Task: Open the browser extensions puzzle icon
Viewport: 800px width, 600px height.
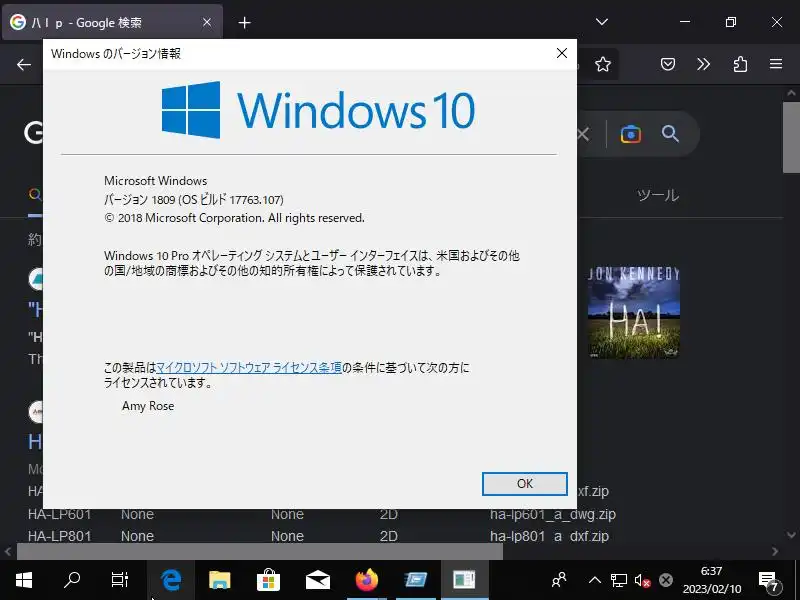Action: [x=740, y=64]
